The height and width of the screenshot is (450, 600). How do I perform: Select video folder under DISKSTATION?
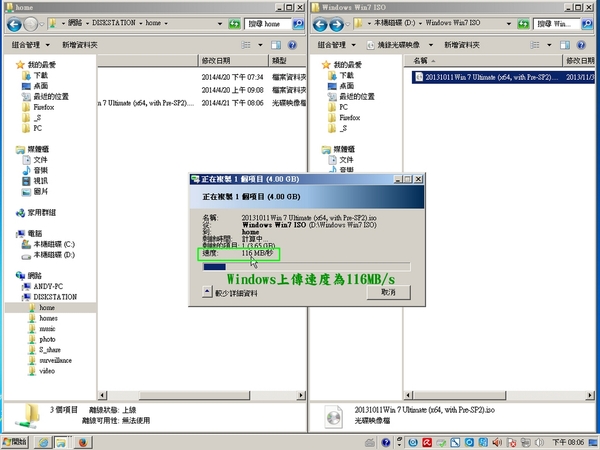(x=47, y=371)
